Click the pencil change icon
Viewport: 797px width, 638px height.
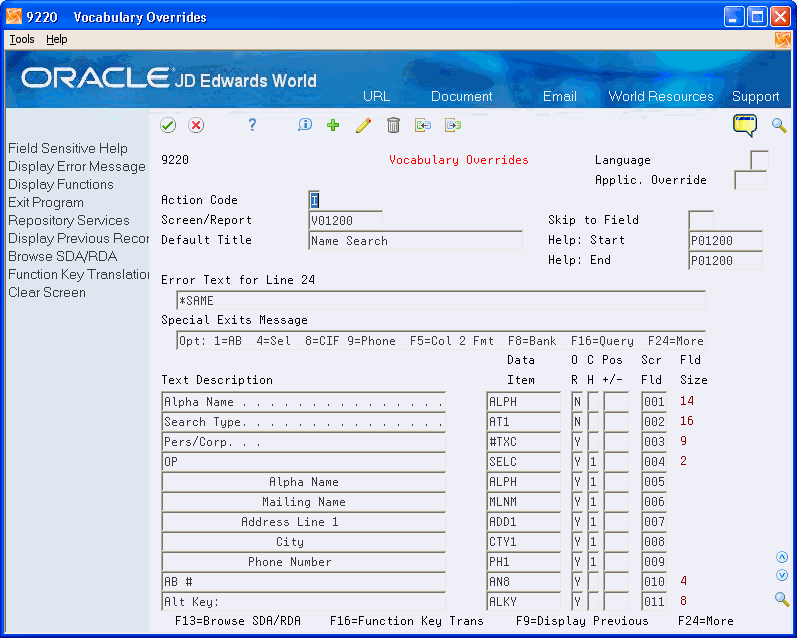click(x=363, y=125)
